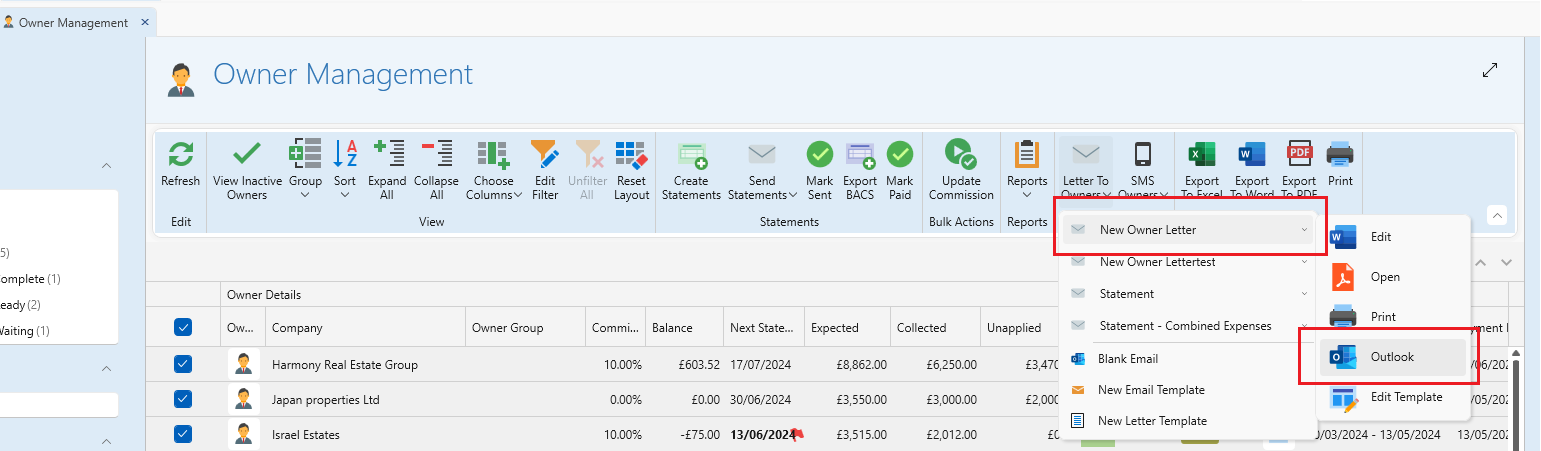Click Expand All icon
Screen dimensions: 1541x451
[388, 153]
